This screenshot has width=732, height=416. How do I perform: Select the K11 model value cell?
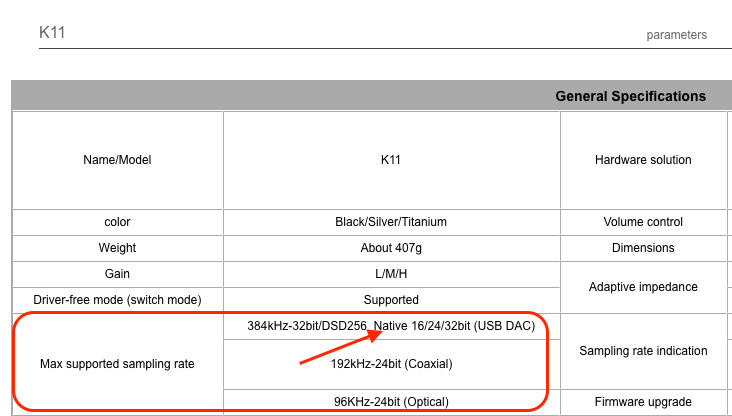pos(391,160)
